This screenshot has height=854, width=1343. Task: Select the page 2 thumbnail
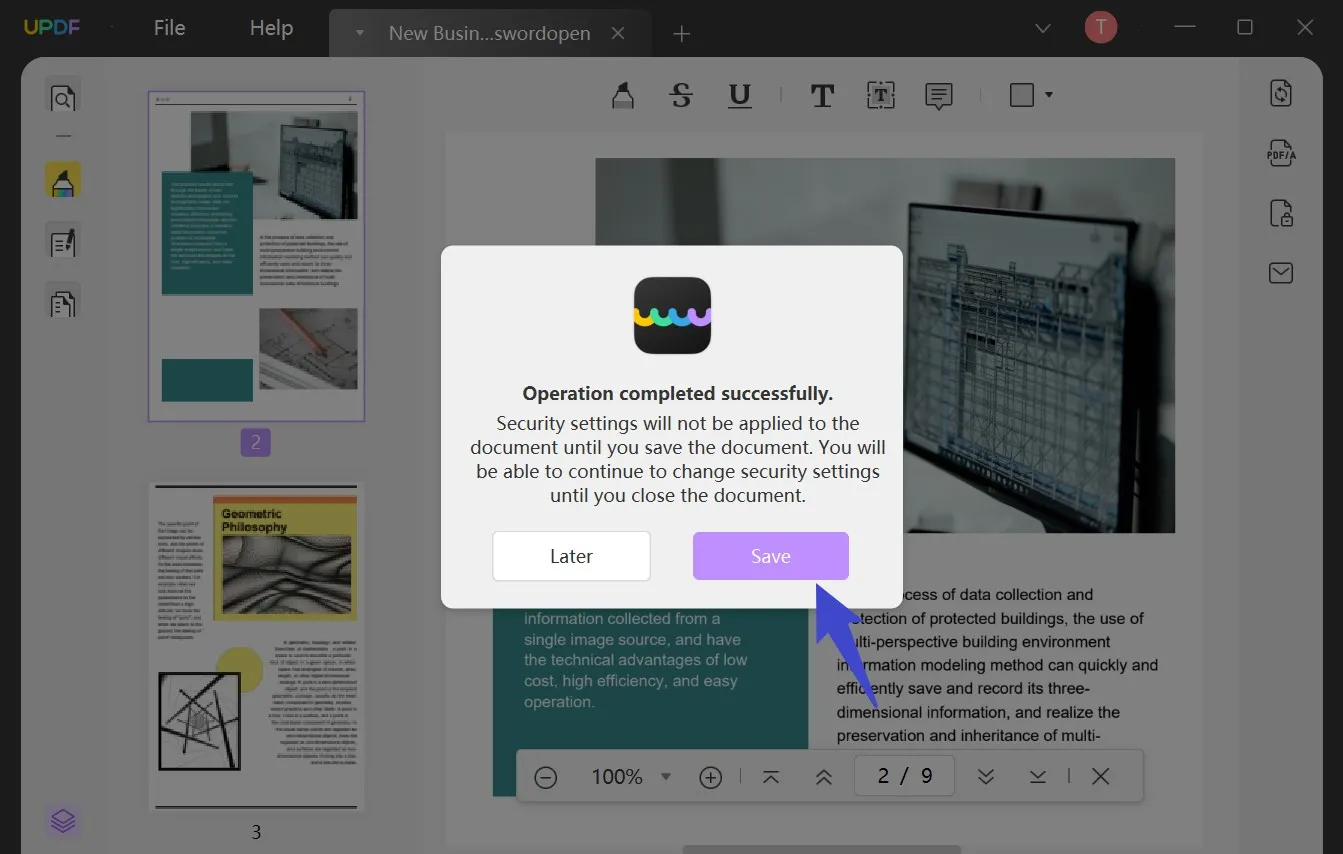(x=257, y=256)
